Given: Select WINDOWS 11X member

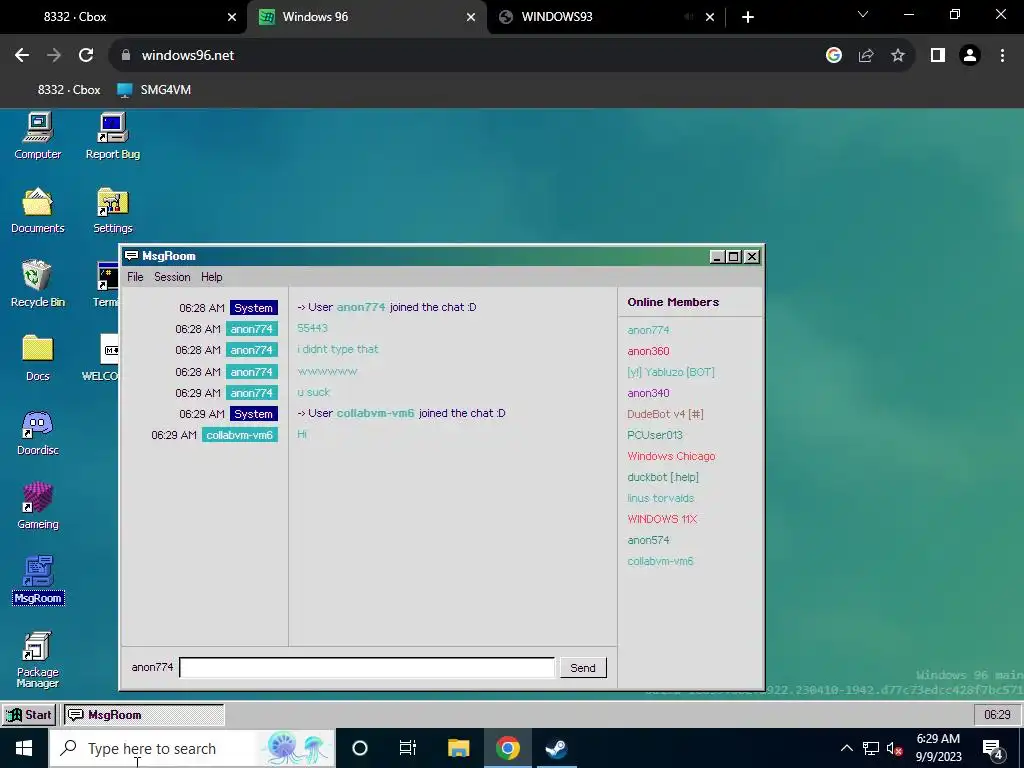Looking at the screenshot, I should (x=662, y=519).
